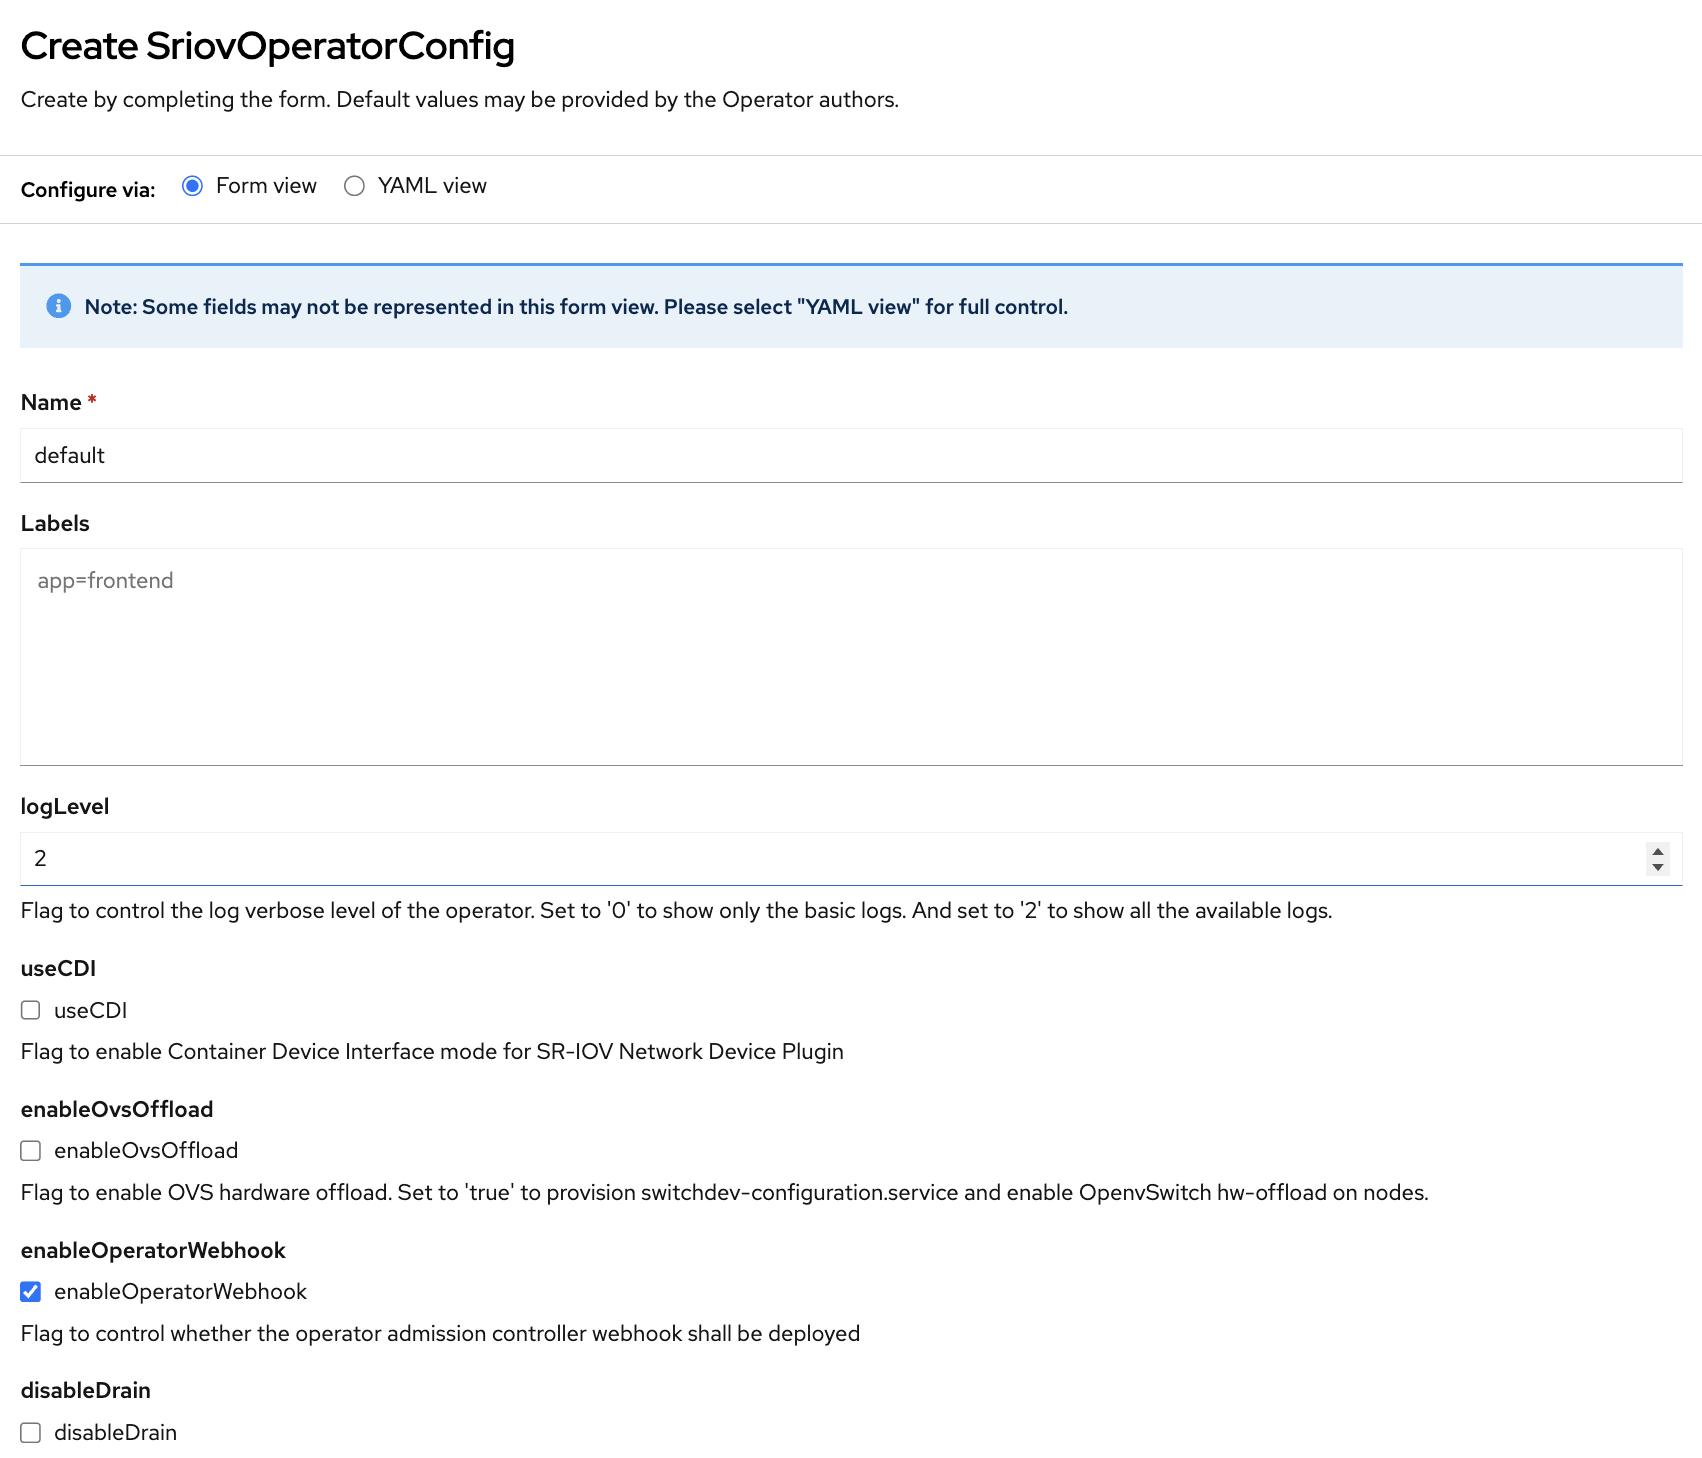Click the 'enableOvsOffload' text beside its checkbox
Image resolution: width=1702 pixels, height=1458 pixels.
(146, 1151)
